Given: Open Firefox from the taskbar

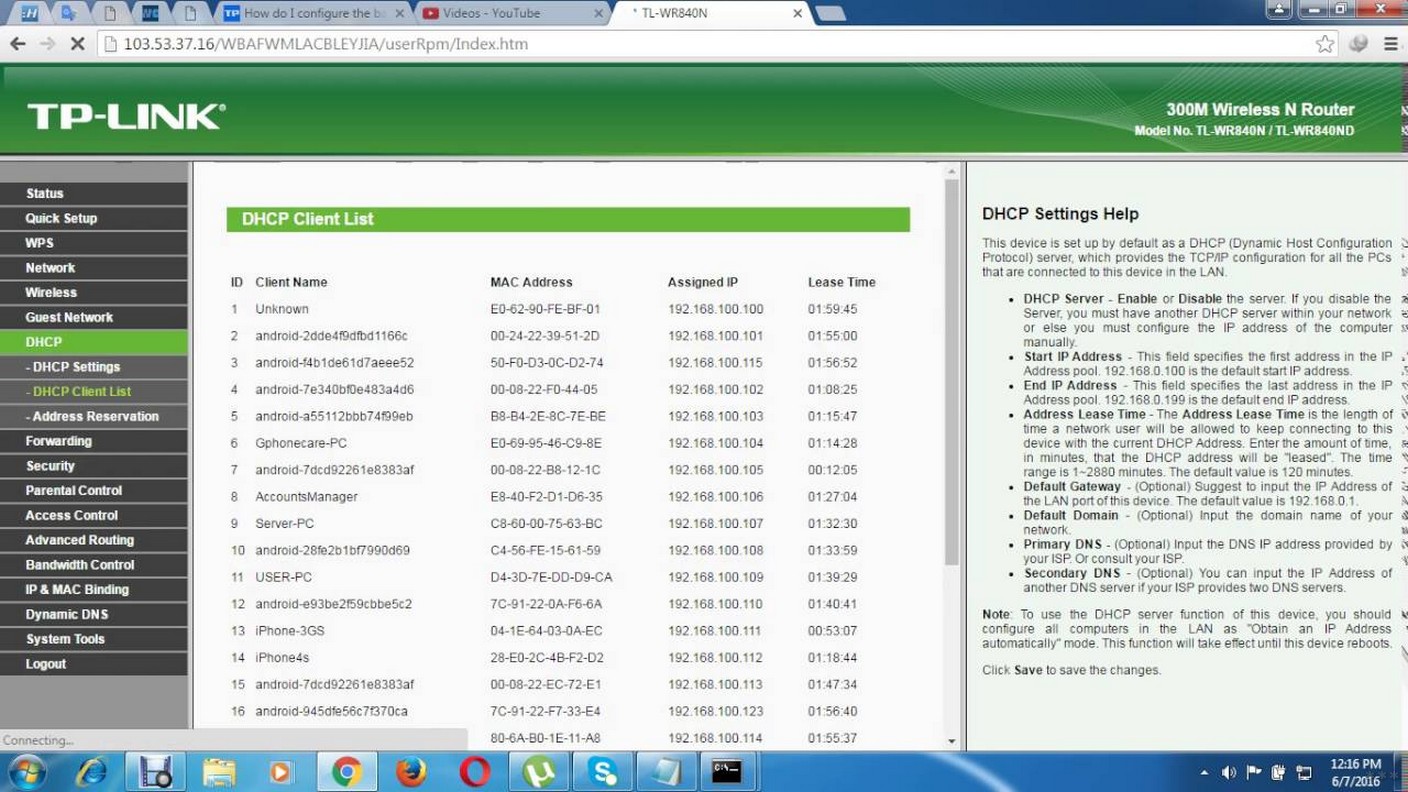Looking at the screenshot, I should [x=410, y=772].
